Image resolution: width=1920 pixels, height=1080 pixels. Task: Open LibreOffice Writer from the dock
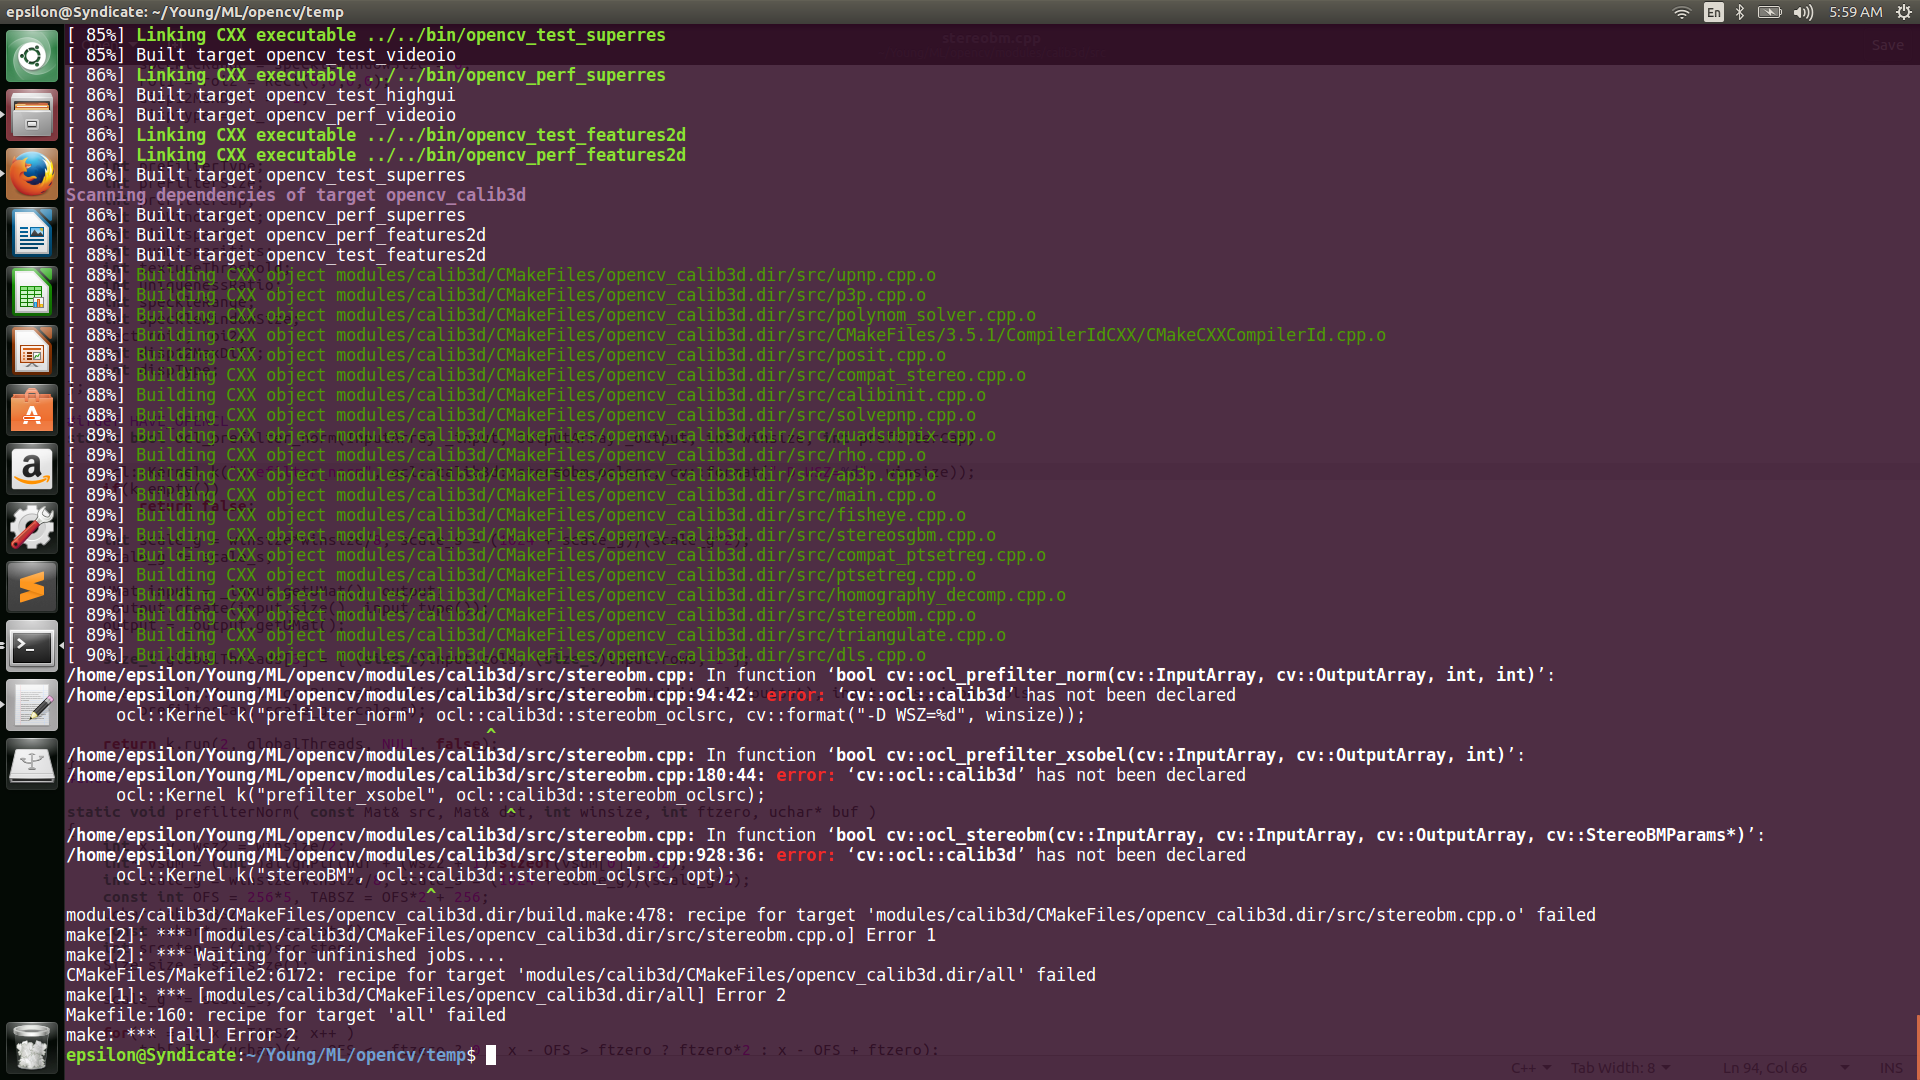click(32, 233)
